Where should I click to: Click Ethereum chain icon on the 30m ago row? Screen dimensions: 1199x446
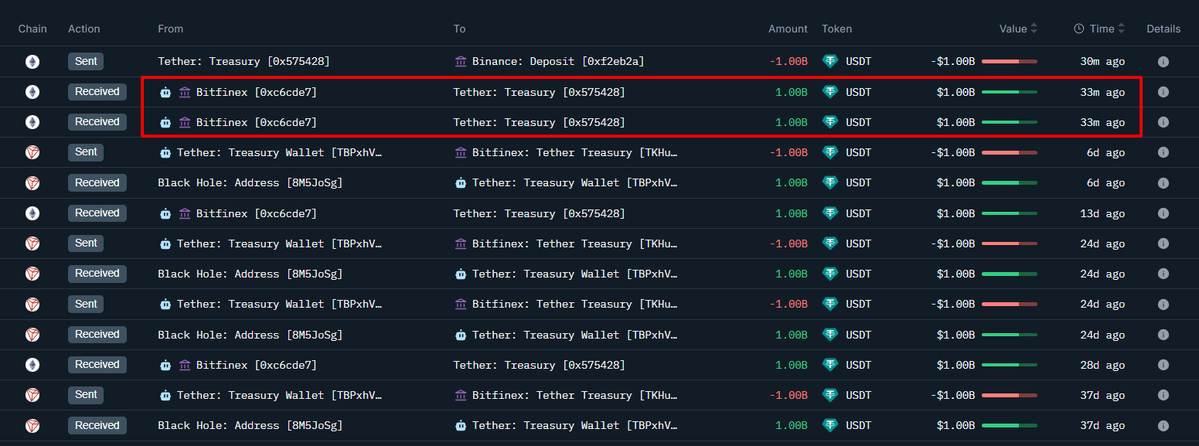32,61
